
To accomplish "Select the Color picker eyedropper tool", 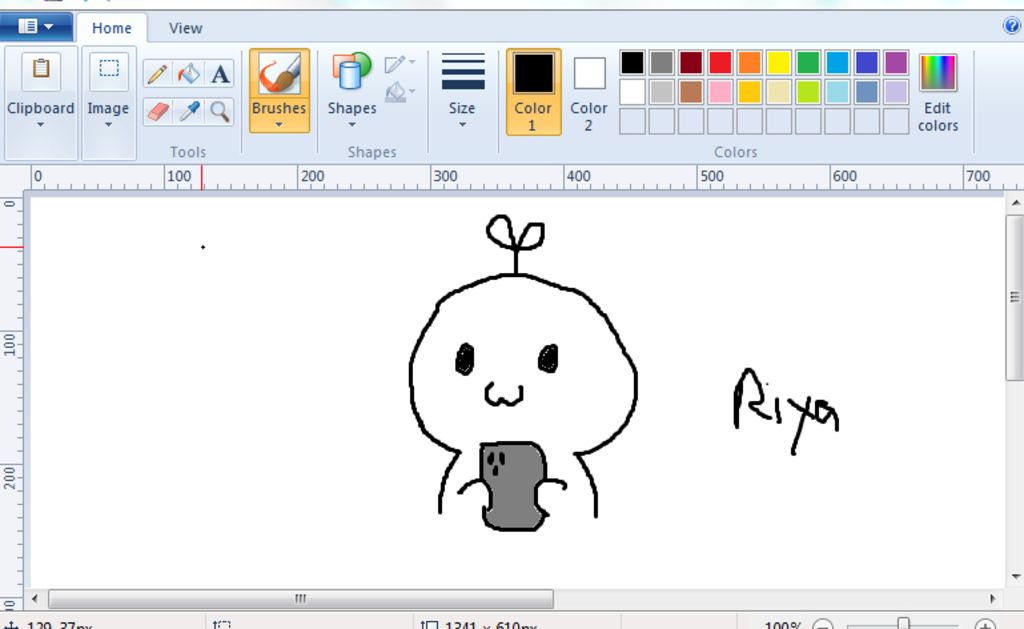I will click(189, 112).
